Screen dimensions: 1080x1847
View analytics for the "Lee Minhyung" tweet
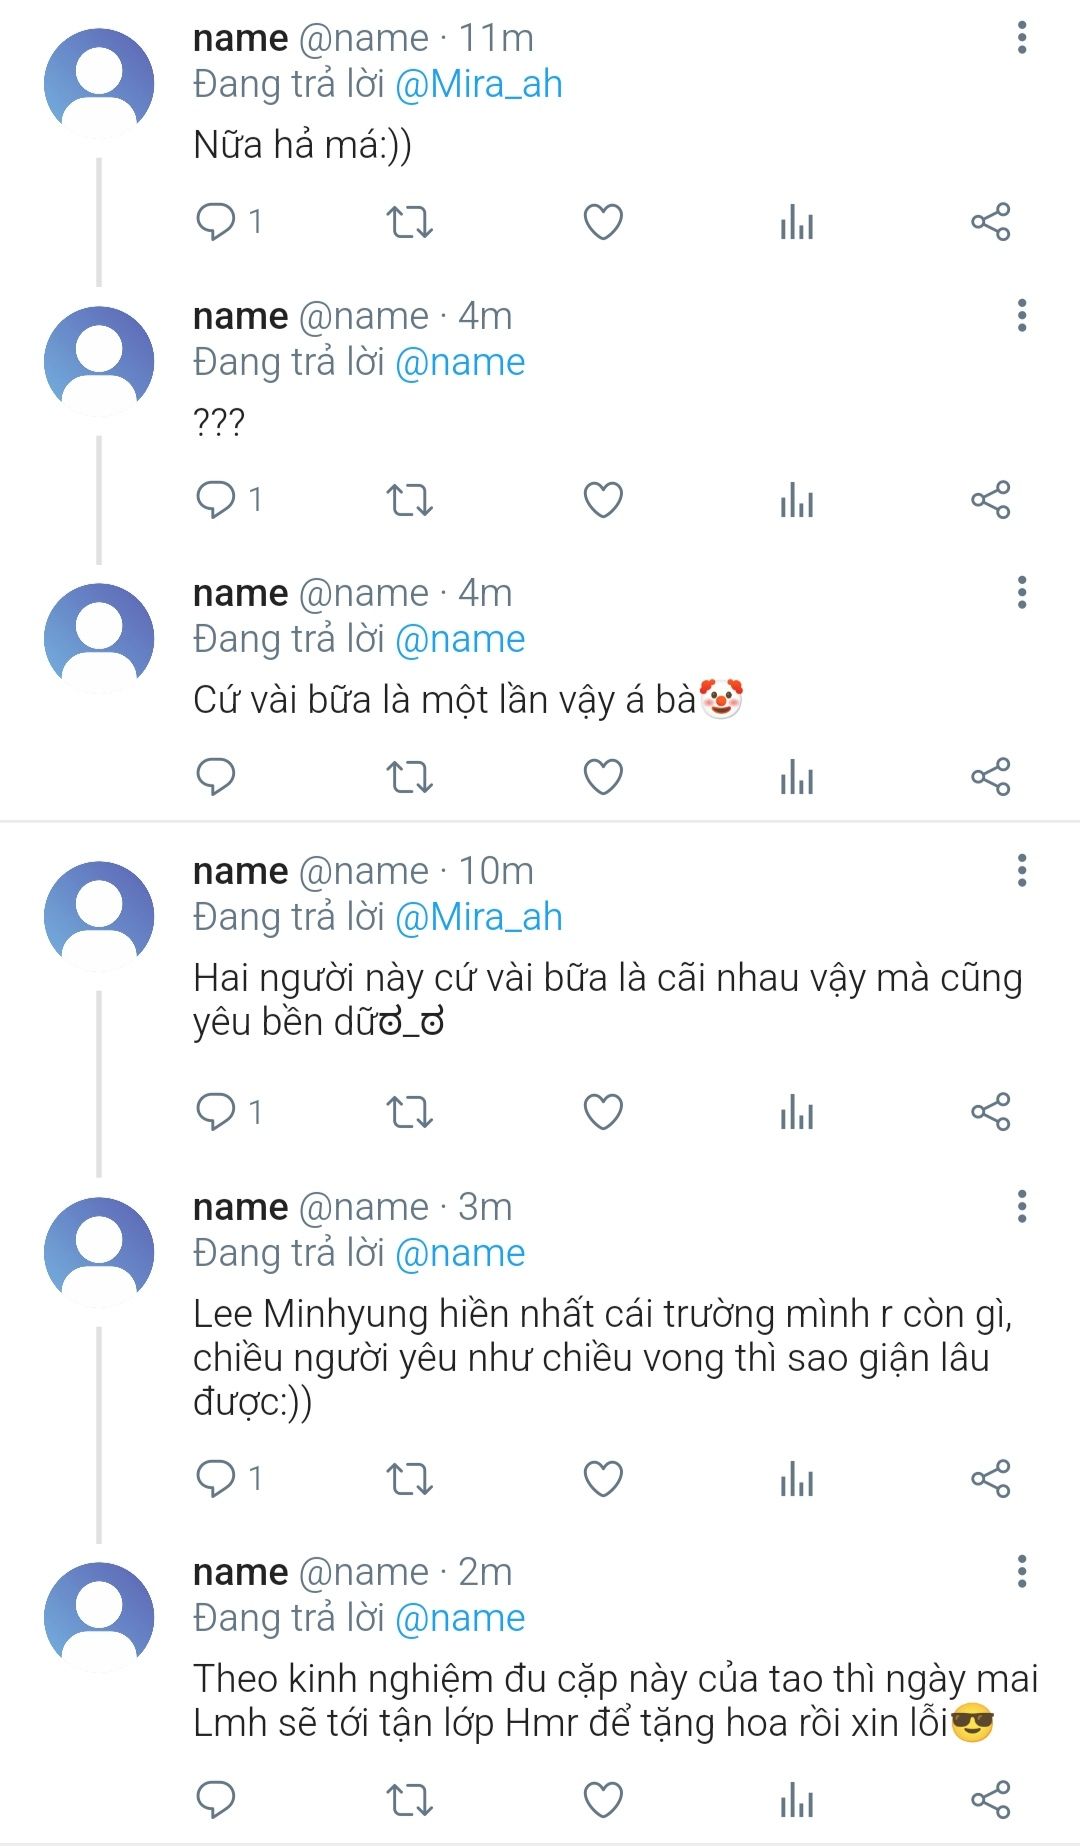point(797,1478)
